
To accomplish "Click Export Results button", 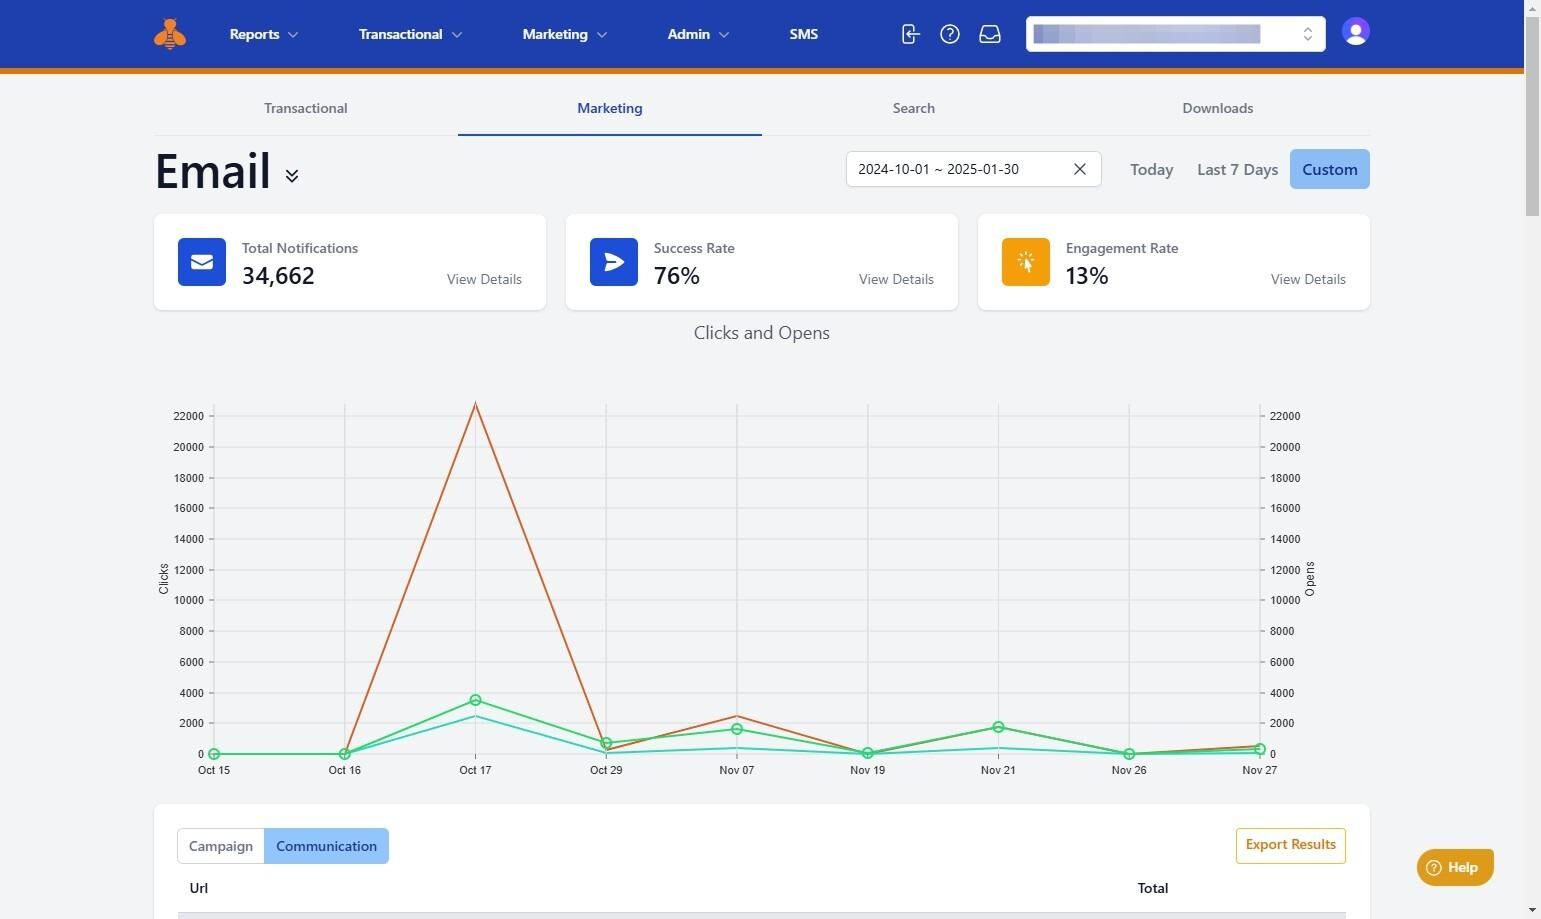I will coord(1290,845).
